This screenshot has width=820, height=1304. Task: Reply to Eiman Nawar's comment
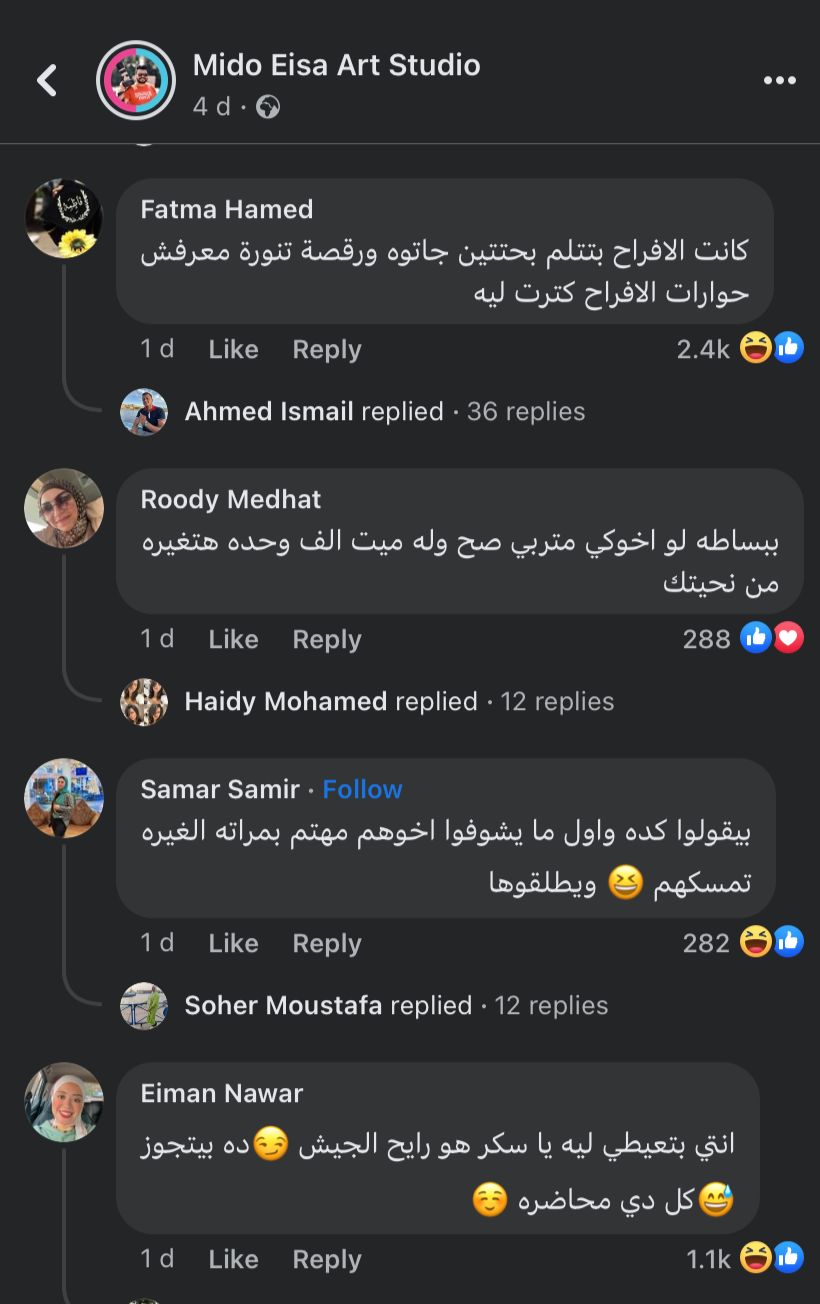(x=326, y=1259)
